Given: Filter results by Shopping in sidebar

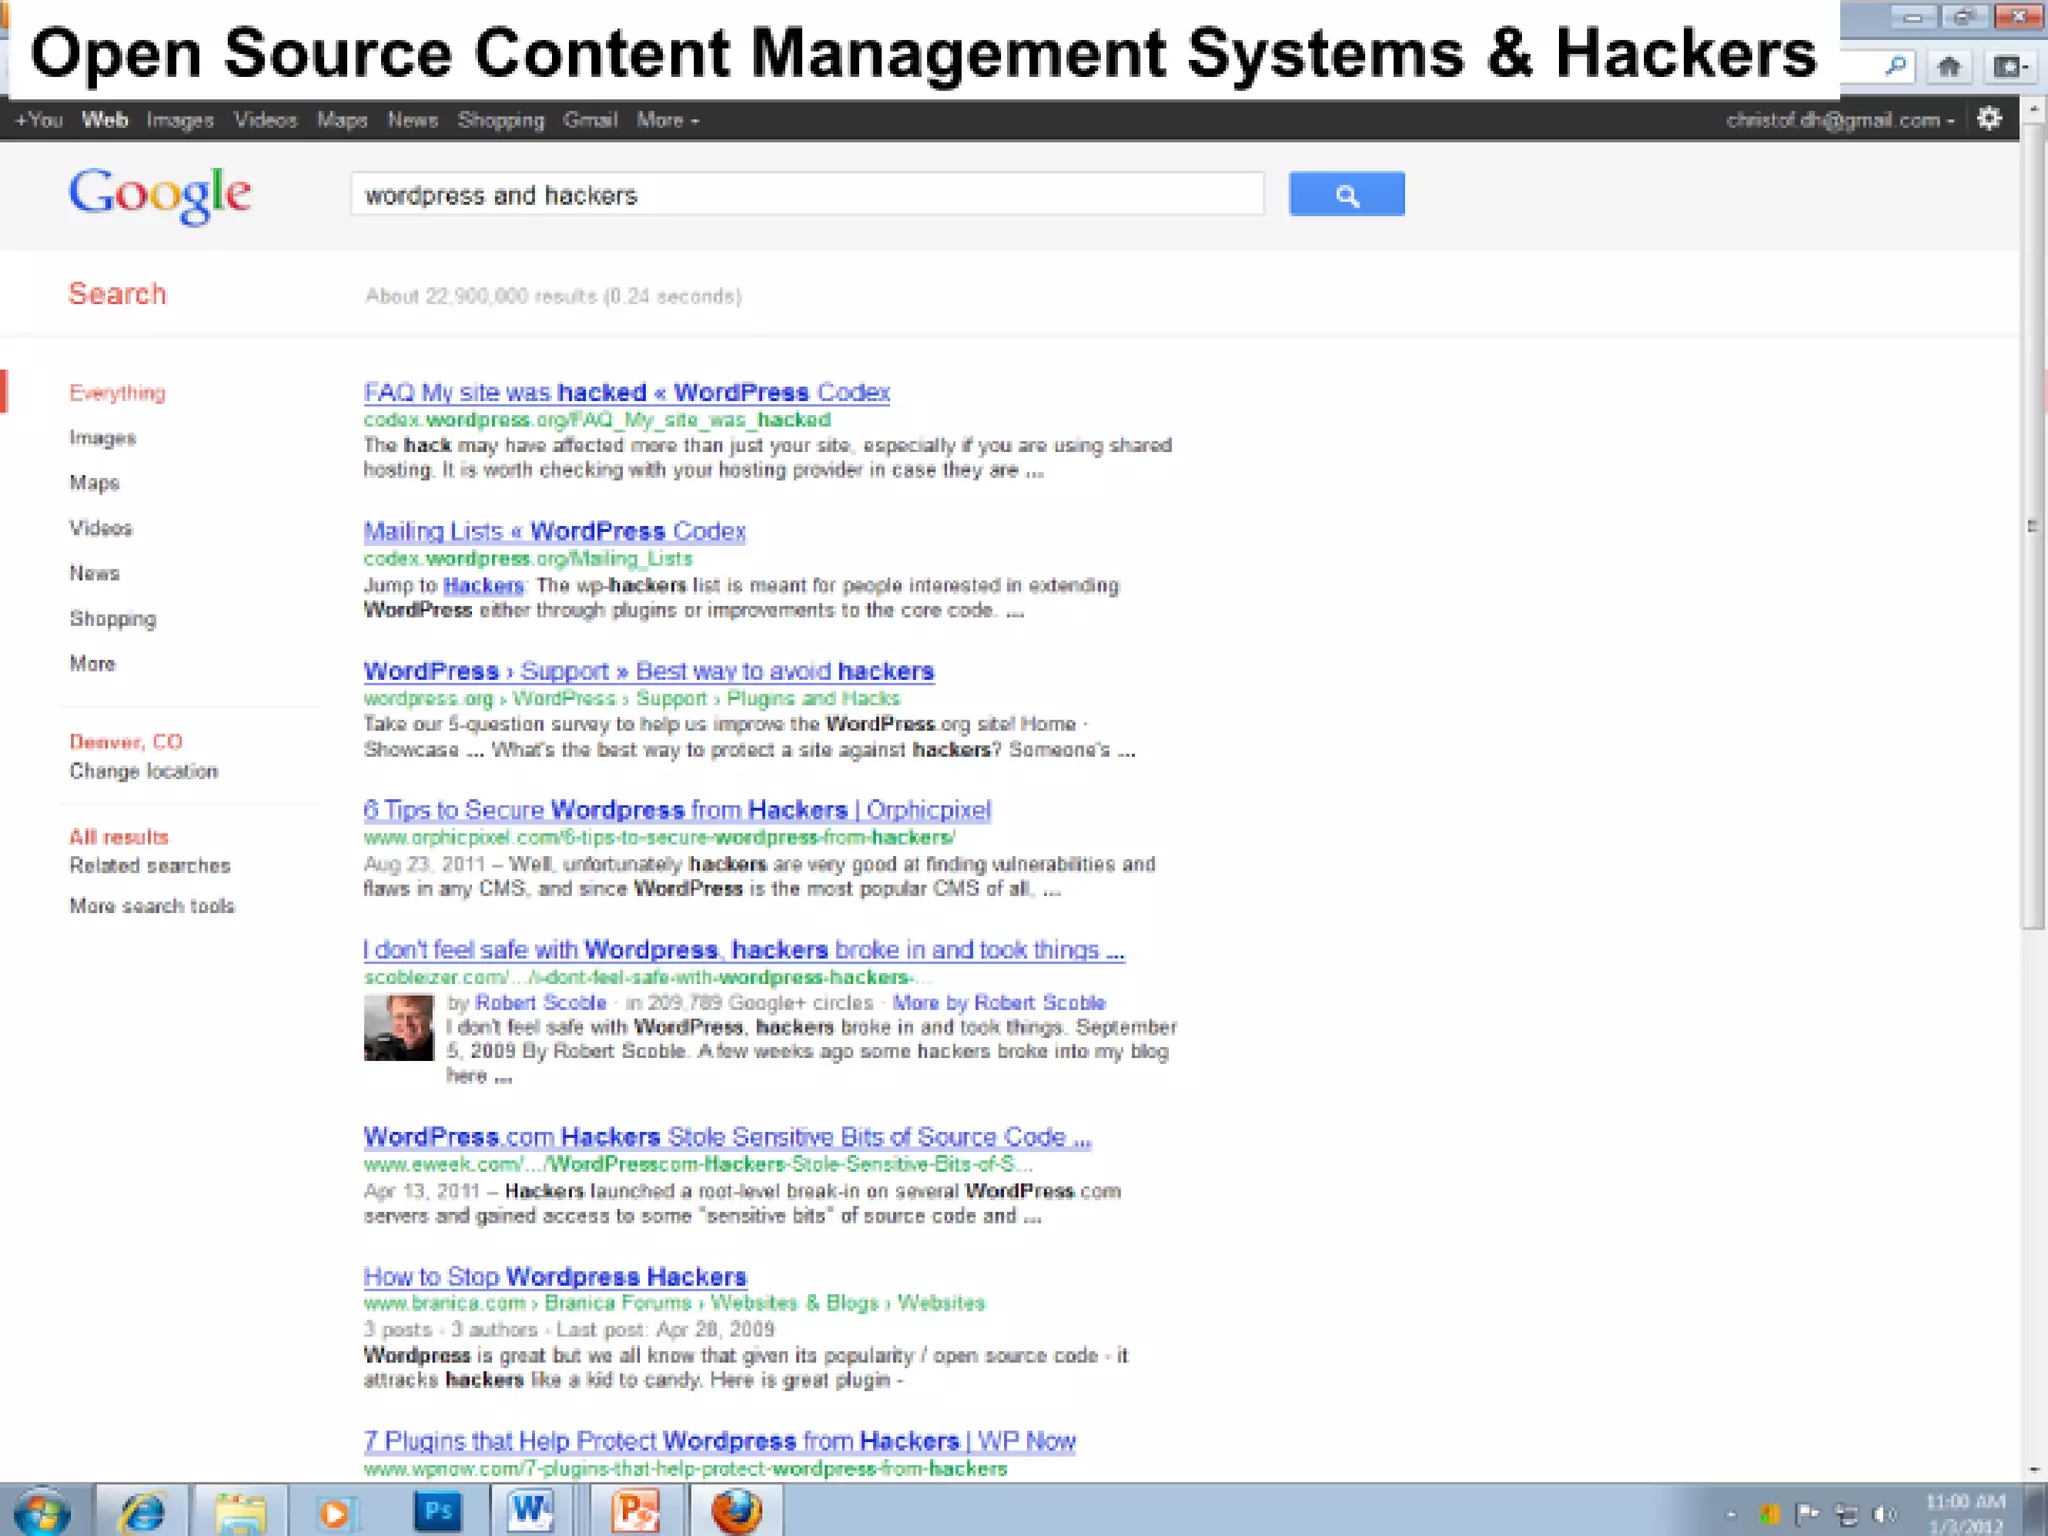Looking at the screenshot, I should coord(112,619).
